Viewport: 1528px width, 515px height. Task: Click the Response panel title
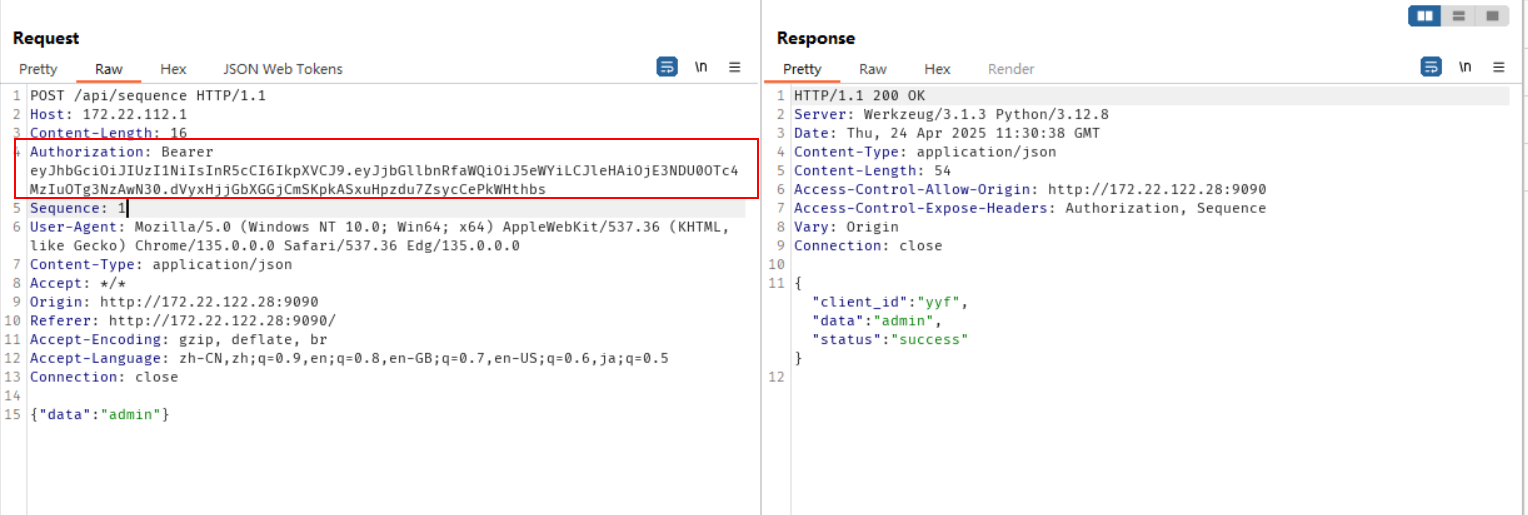tap(816, 38)
